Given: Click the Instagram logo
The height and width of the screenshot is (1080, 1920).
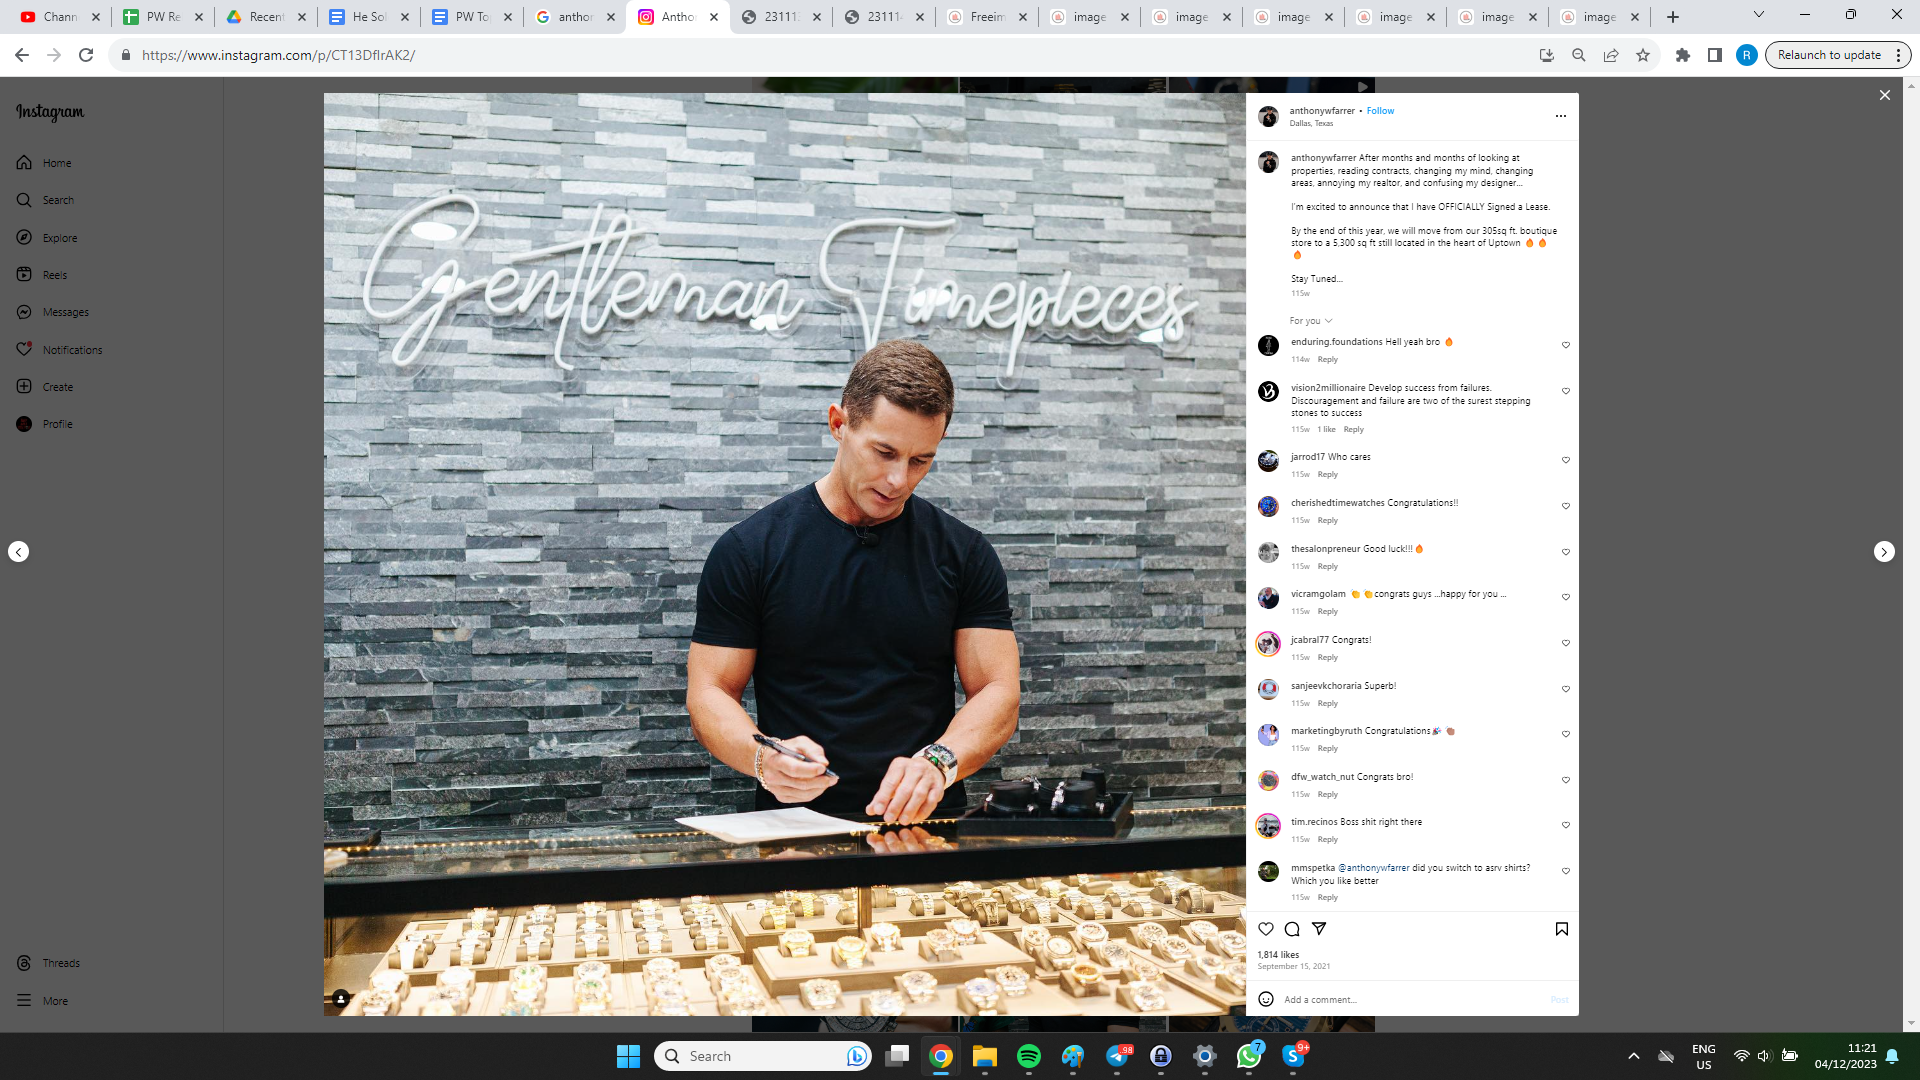Looking at the screenshot, I should click(50, 112).
